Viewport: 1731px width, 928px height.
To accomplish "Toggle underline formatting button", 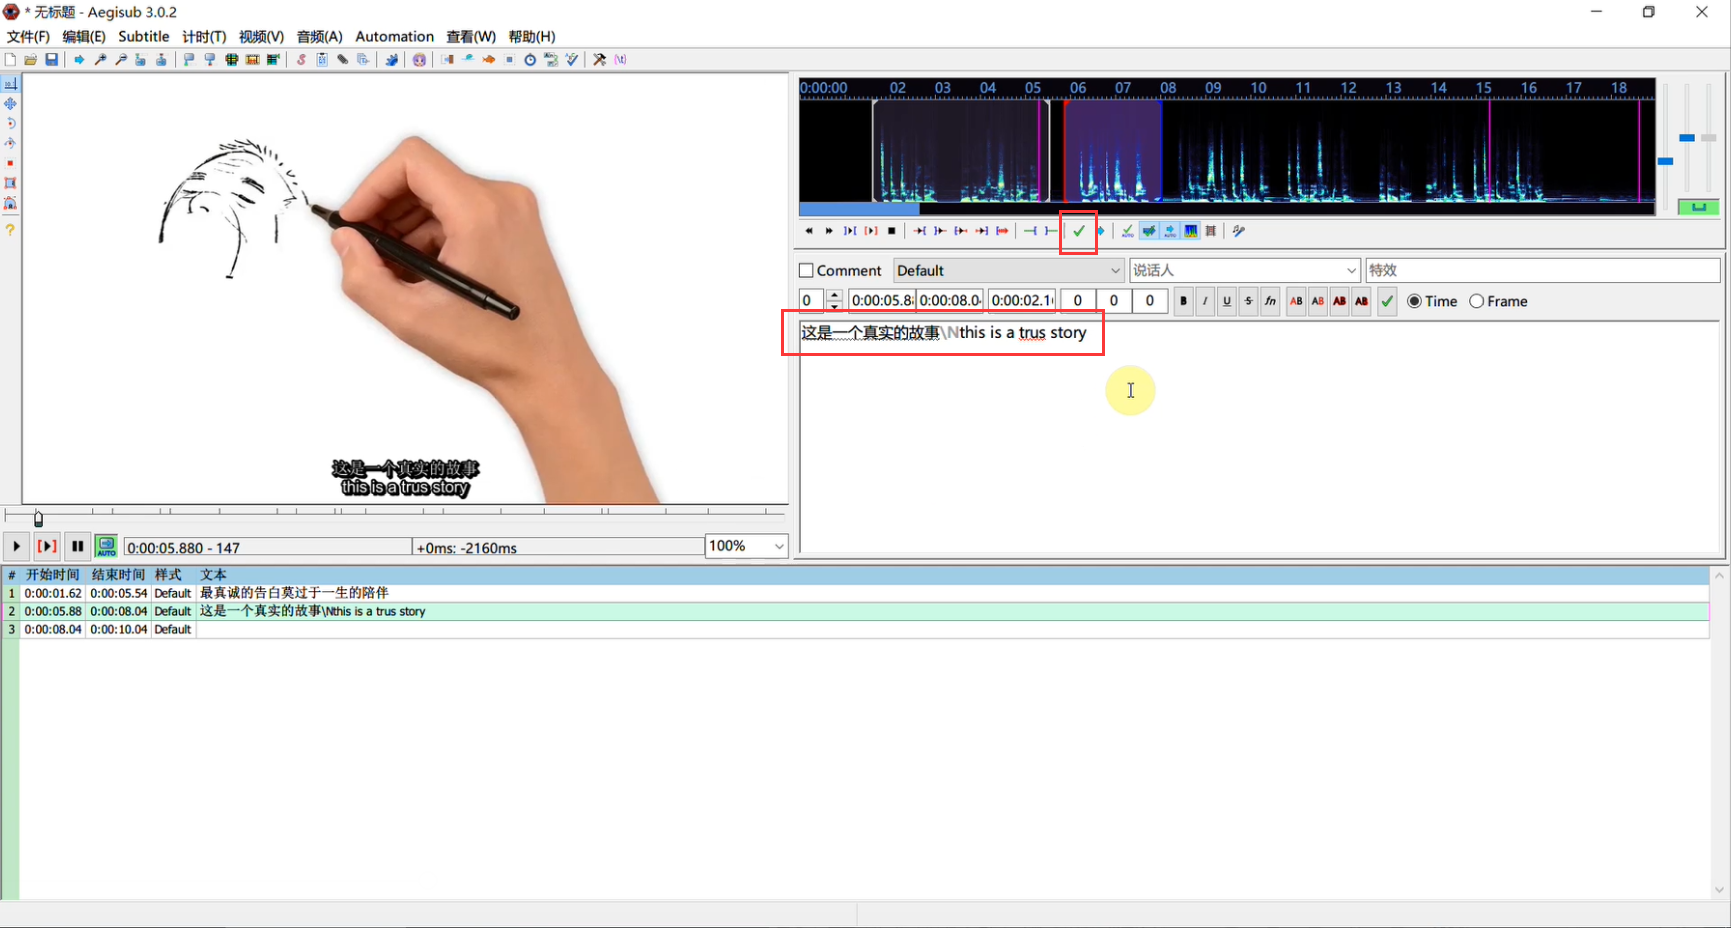I will pos(1227,301).
